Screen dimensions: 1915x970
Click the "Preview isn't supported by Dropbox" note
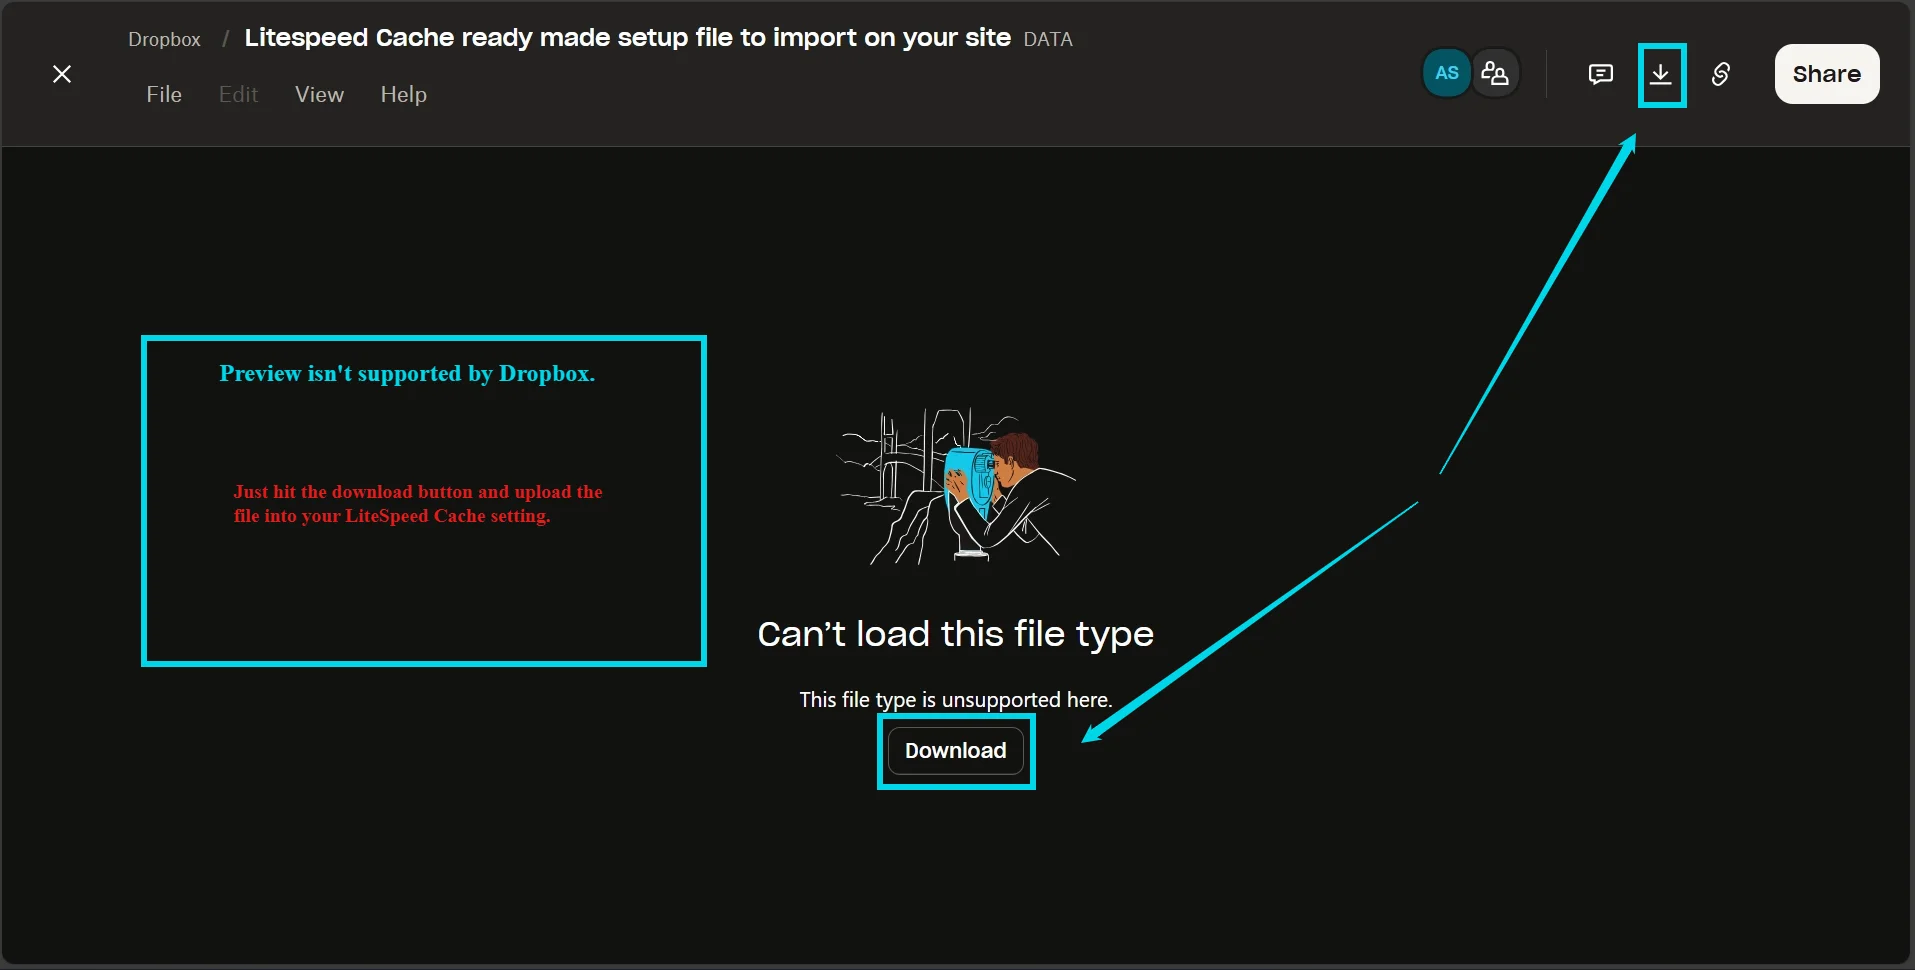(x=407, y=374)
